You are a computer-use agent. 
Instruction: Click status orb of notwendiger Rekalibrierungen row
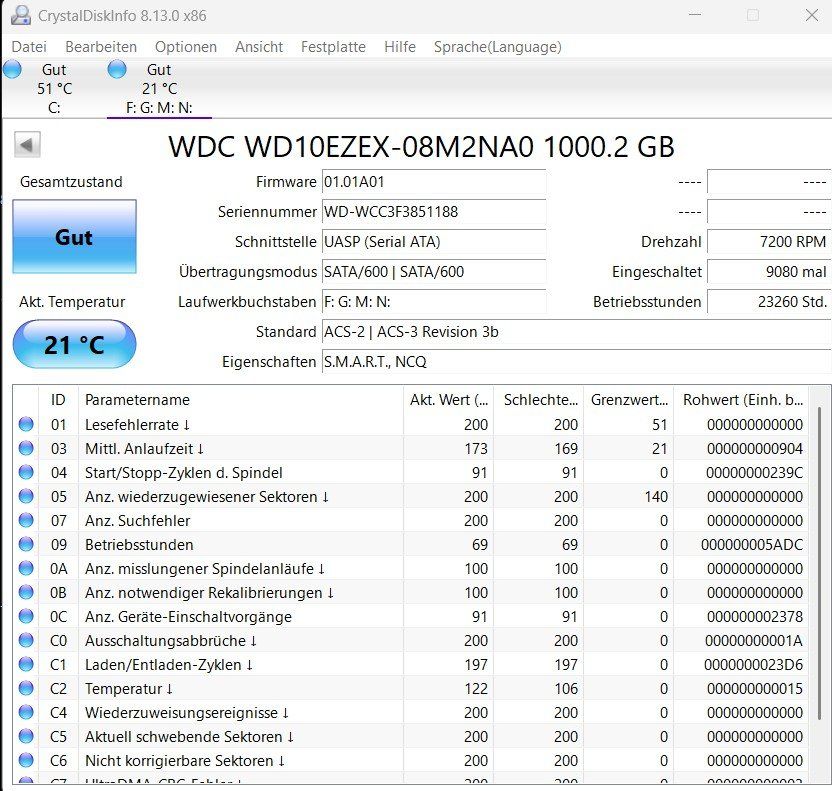tap(26, 592)
